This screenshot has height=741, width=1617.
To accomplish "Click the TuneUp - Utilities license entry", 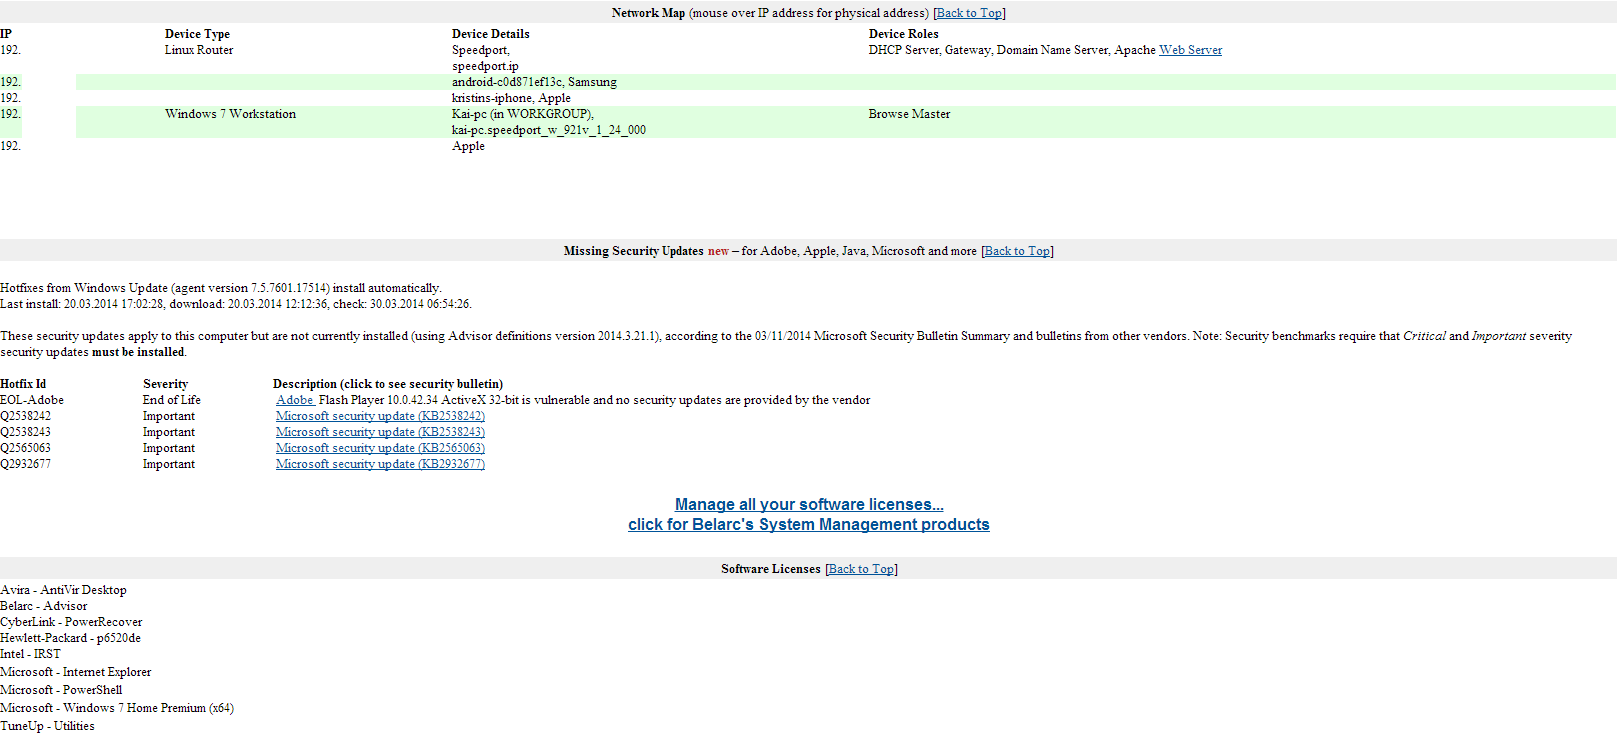I will (x=47, y=726).
